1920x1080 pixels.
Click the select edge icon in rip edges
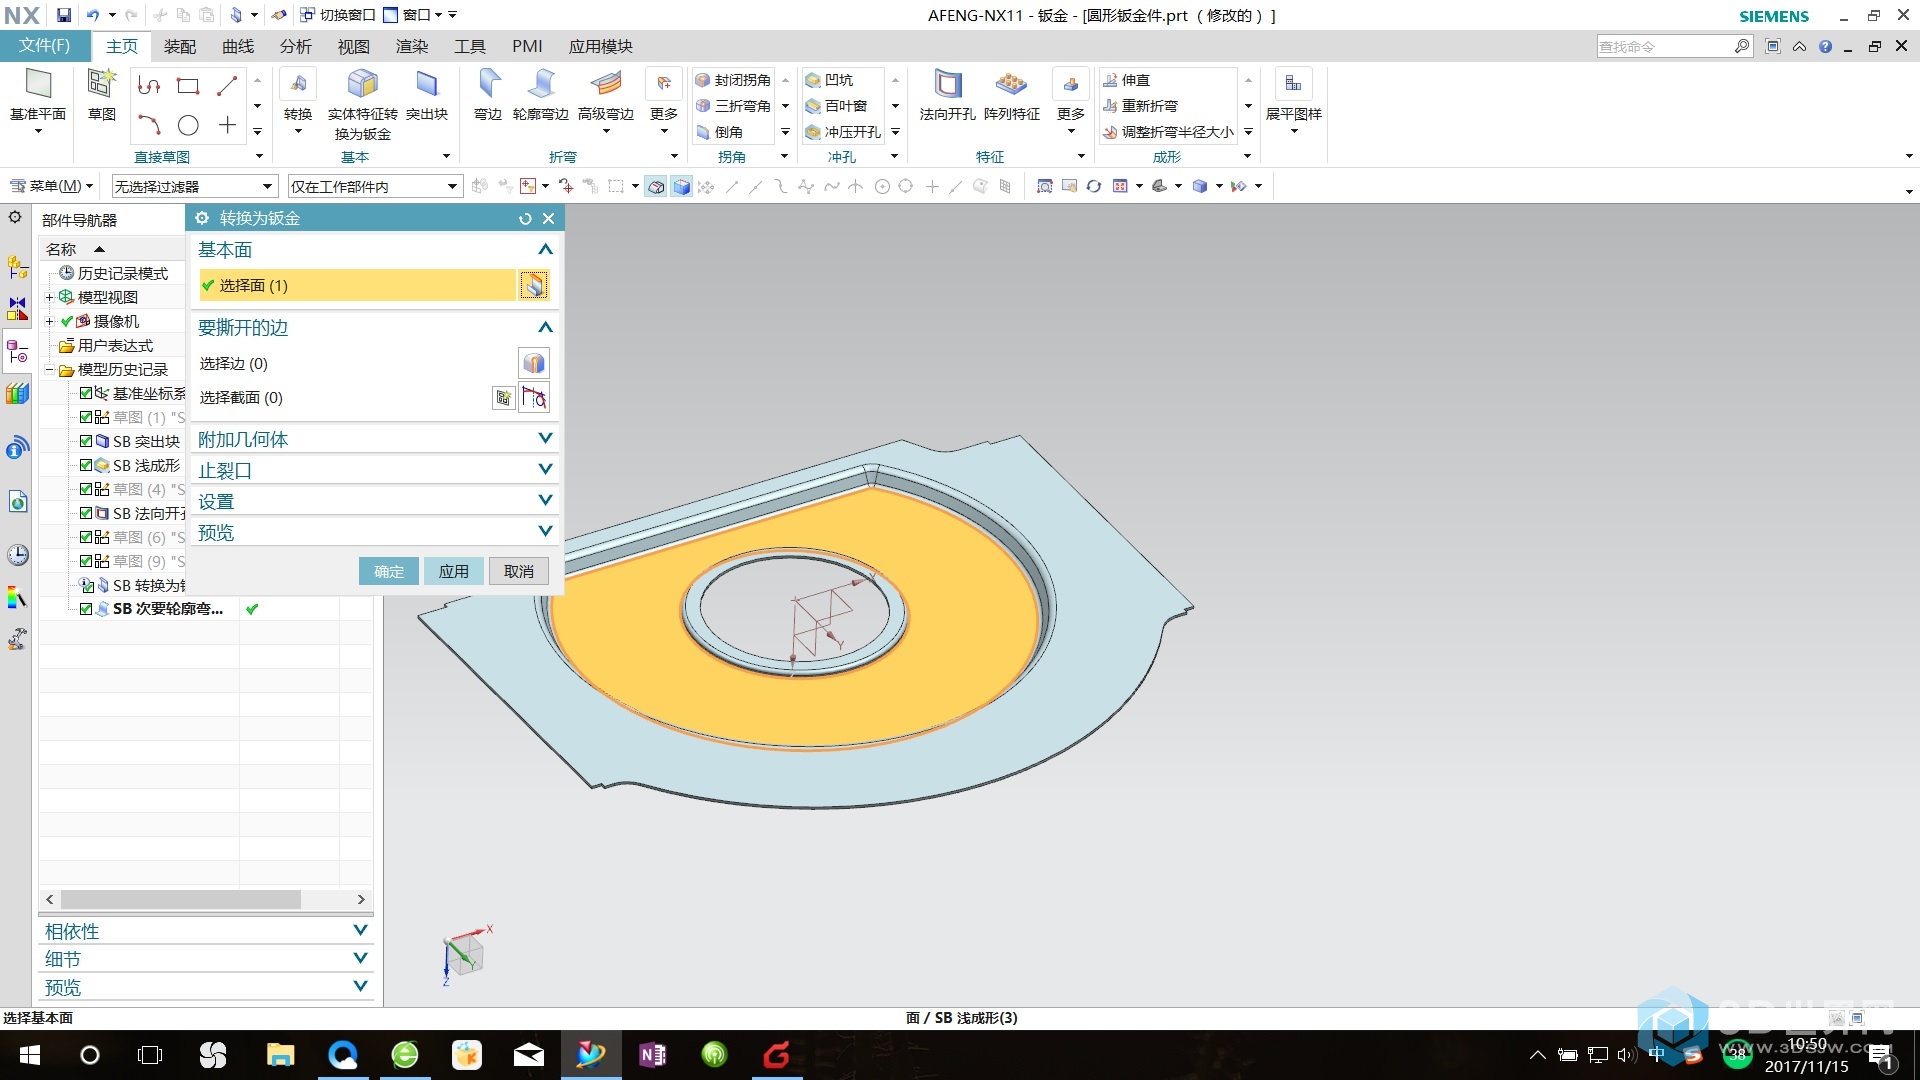534,363
